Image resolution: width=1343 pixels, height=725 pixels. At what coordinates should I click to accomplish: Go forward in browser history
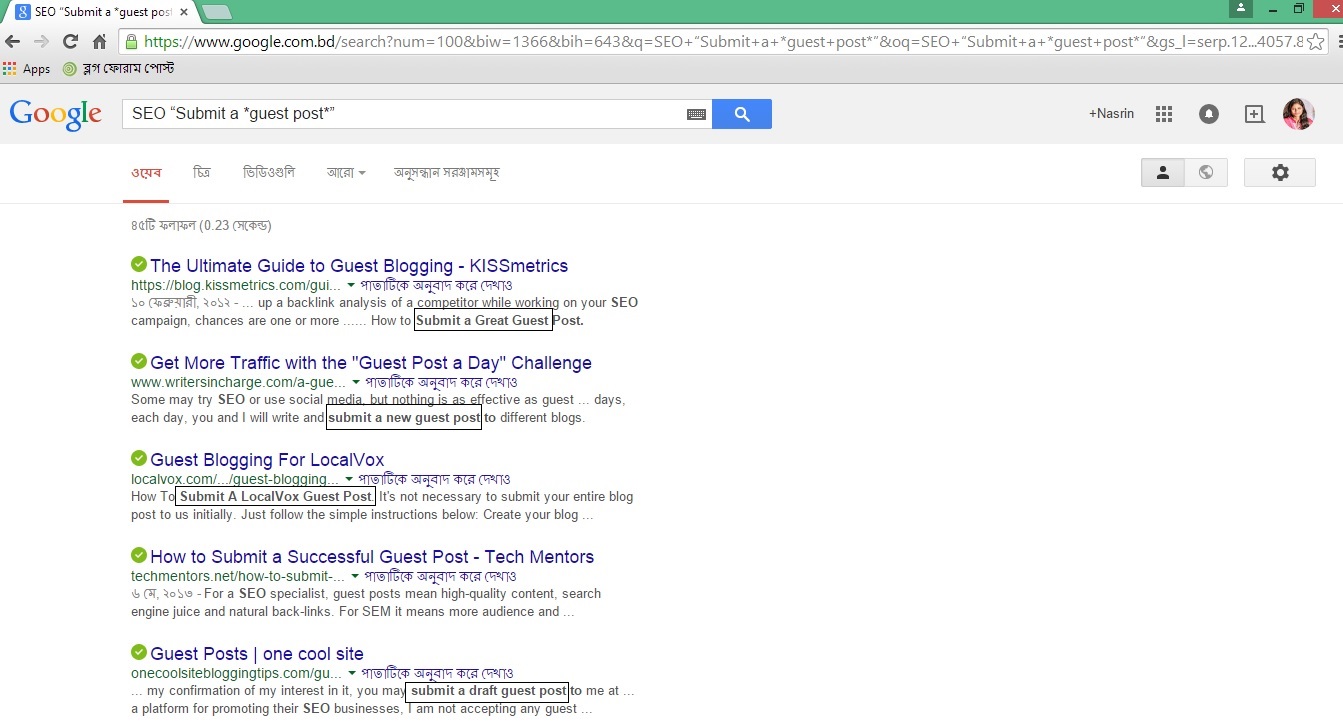point(41,42)
